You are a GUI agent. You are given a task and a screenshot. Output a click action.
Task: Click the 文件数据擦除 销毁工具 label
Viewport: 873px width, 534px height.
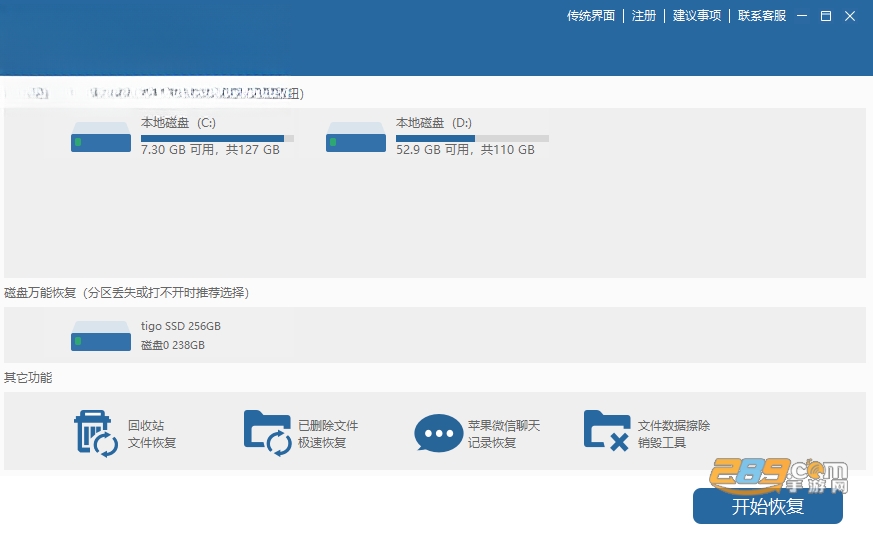[x=674, y=434]
